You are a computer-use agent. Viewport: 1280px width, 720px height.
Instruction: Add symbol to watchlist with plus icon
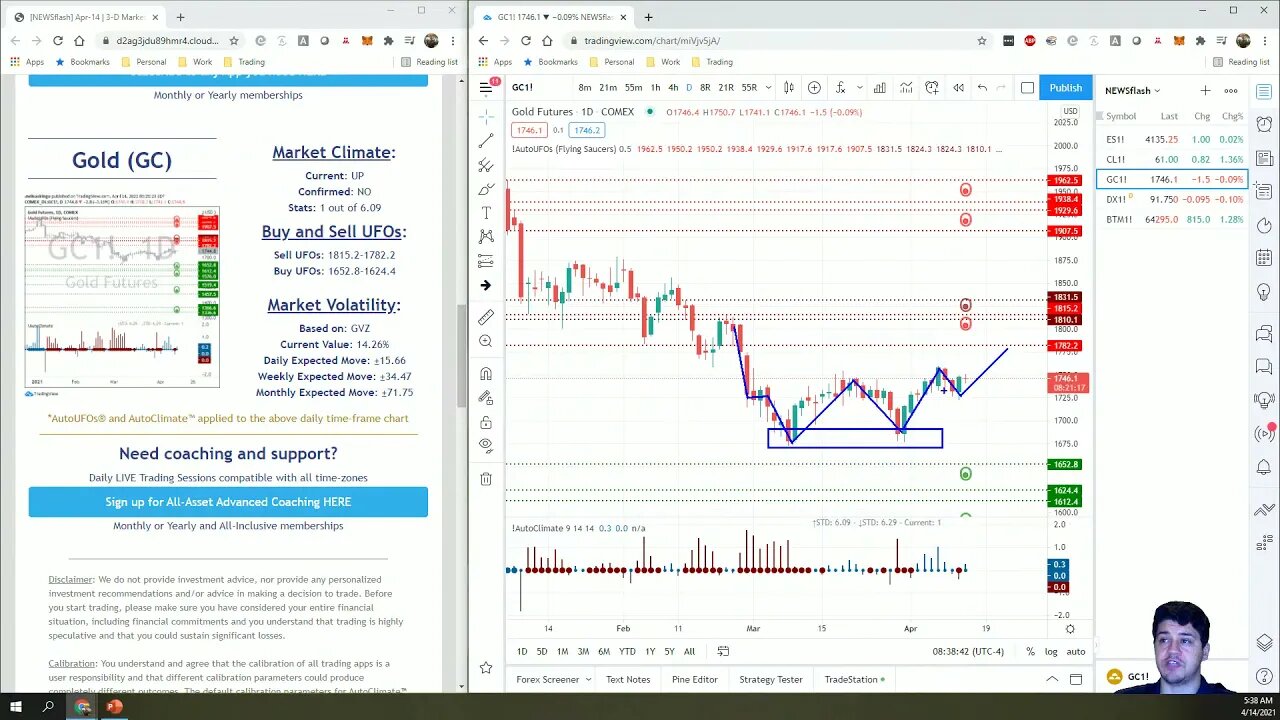tap(1205, 90)
